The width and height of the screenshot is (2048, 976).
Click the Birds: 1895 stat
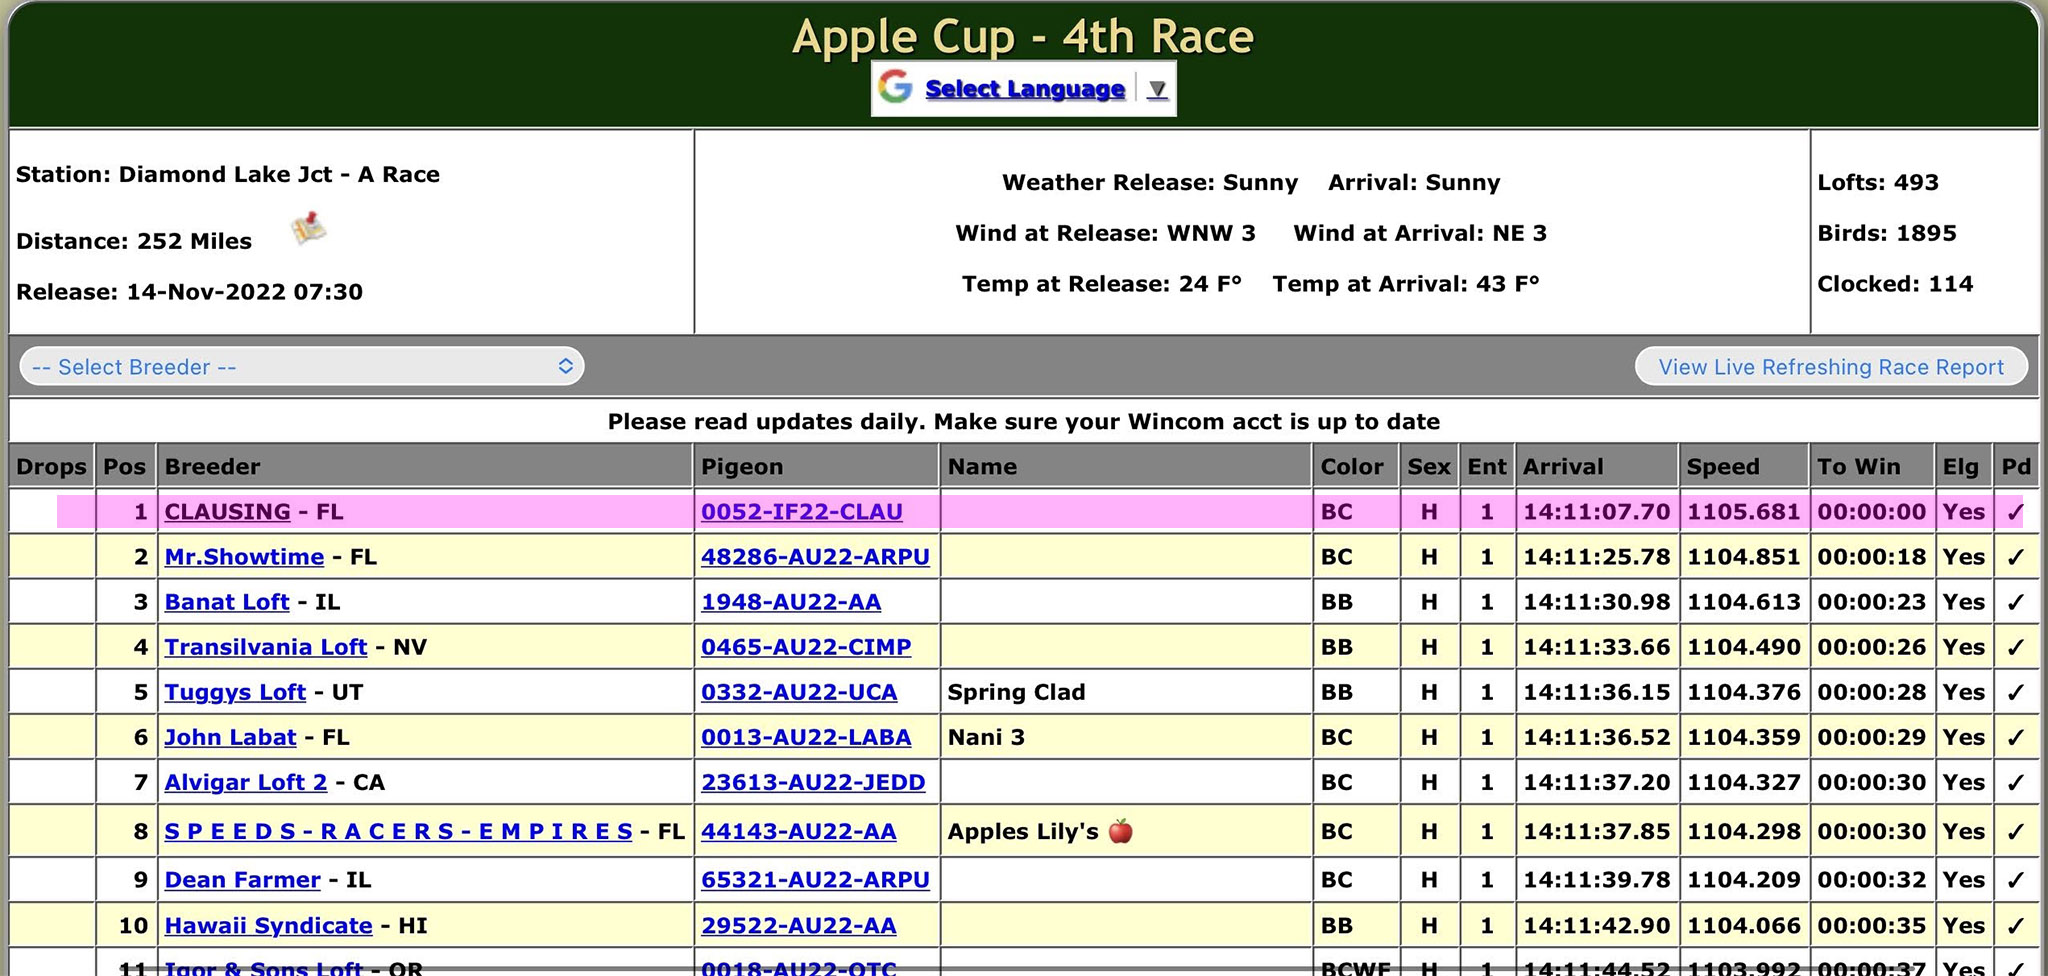tap(1887, 233)
